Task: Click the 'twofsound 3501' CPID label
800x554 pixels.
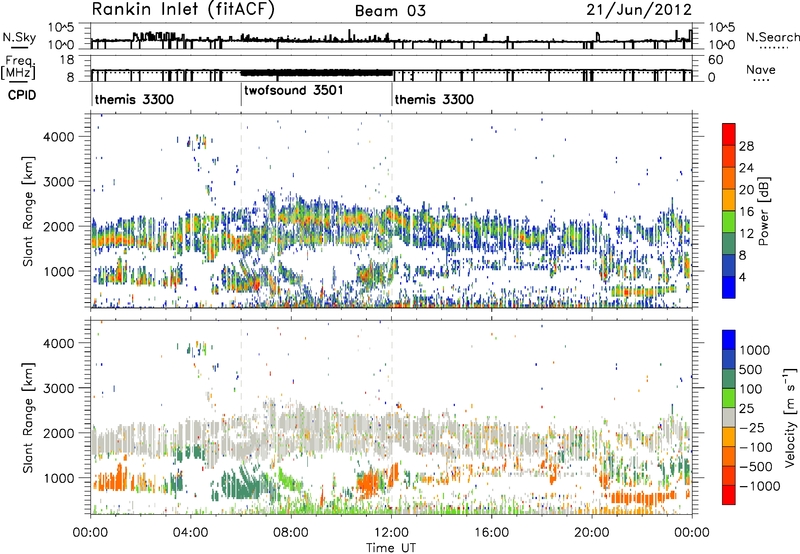Action: point(294,91)
